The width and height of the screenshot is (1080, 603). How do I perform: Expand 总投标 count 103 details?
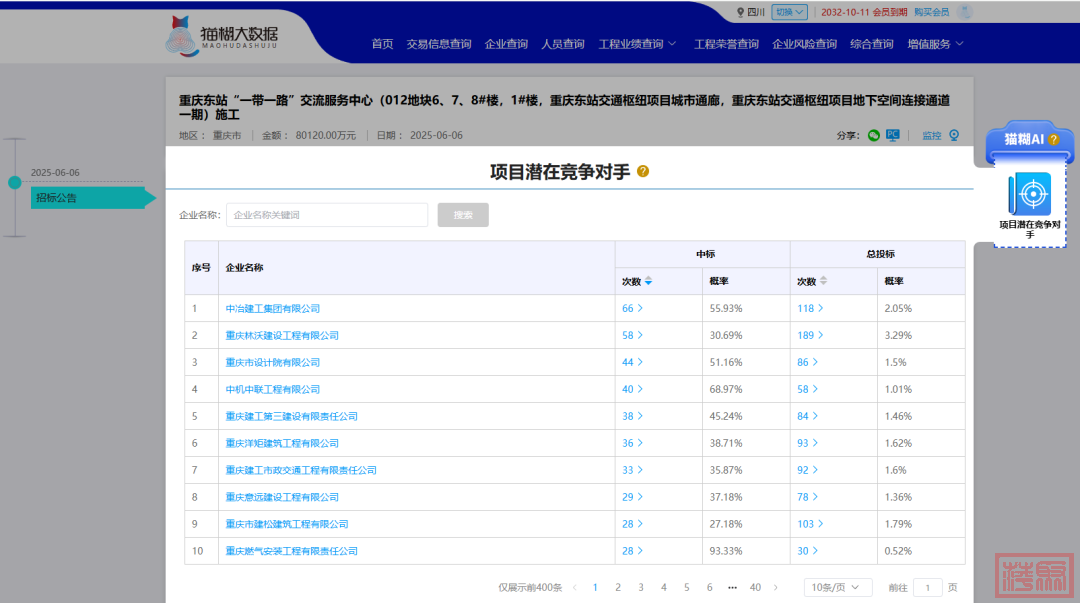tap(810, 524)
